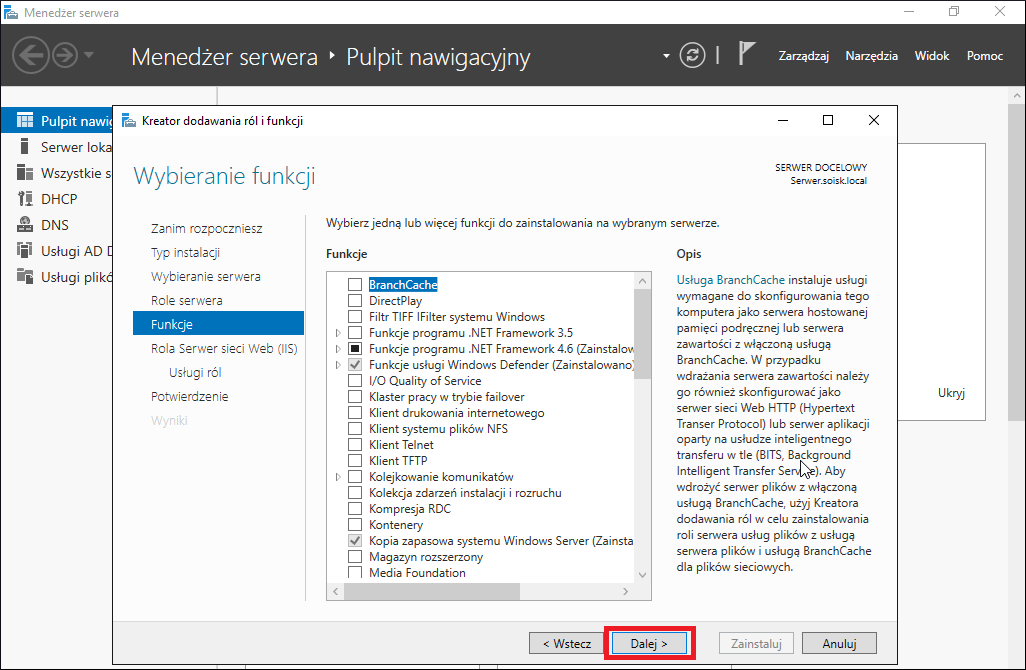This screenshot has width=1026, height=670.
Task: Check the Klient Telnet checkbox
Action: [x=355, y=445]
